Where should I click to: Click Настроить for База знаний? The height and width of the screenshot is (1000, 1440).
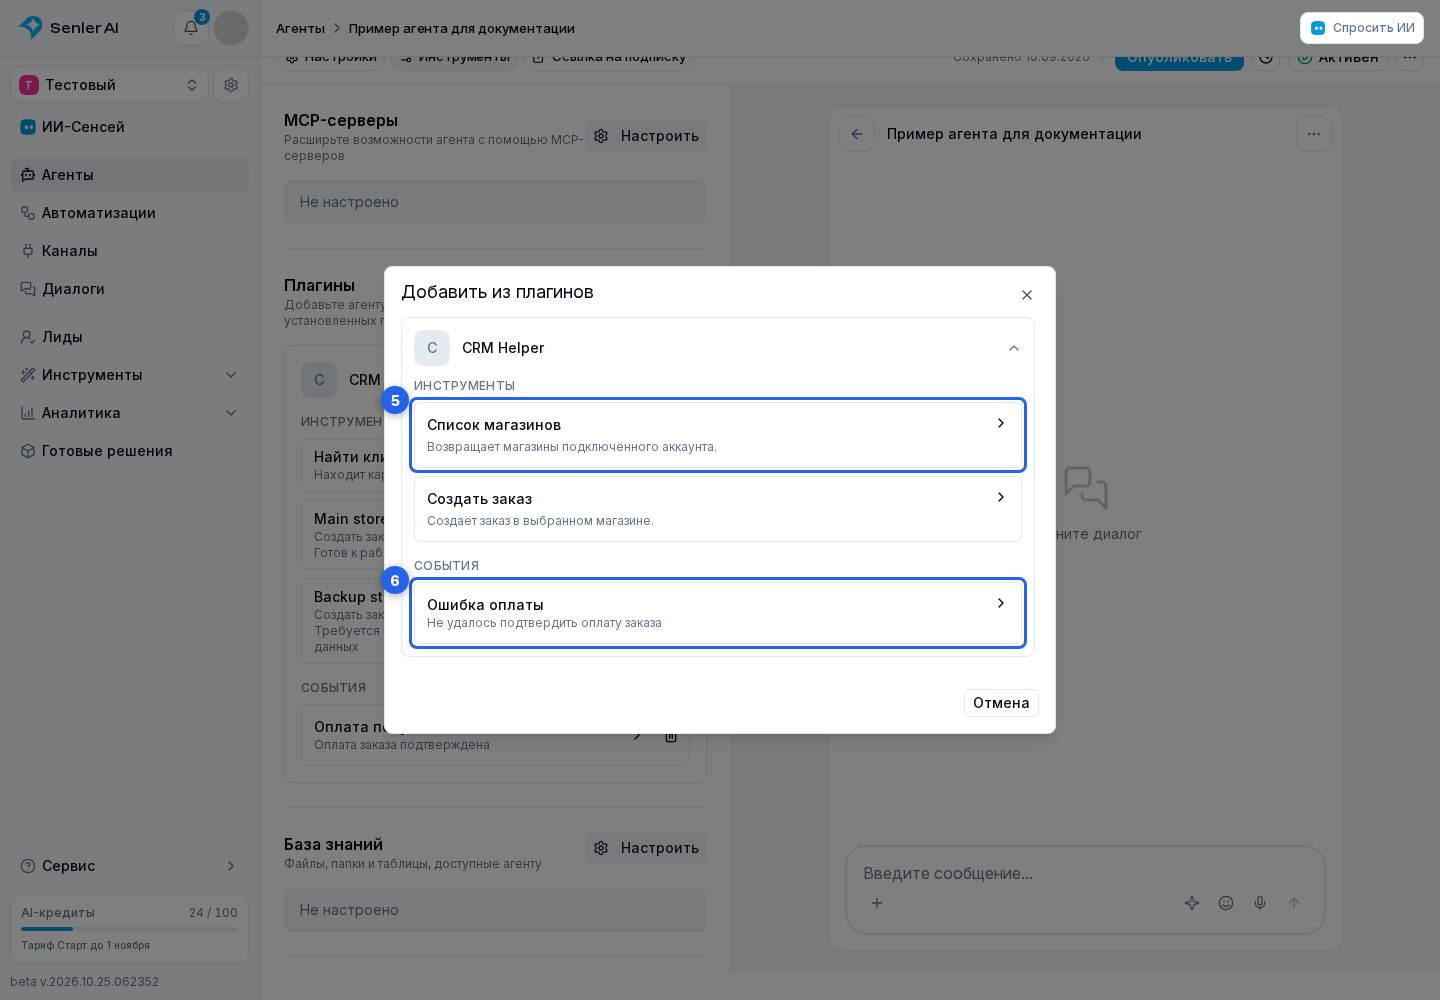click(646, 848)
